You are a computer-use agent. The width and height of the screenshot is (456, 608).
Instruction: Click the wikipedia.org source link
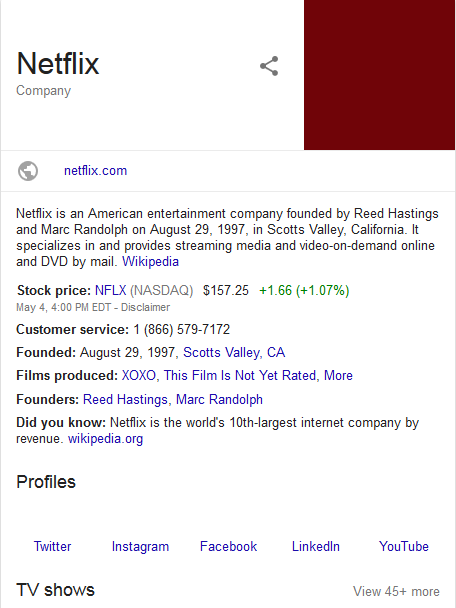coord(105,439)
